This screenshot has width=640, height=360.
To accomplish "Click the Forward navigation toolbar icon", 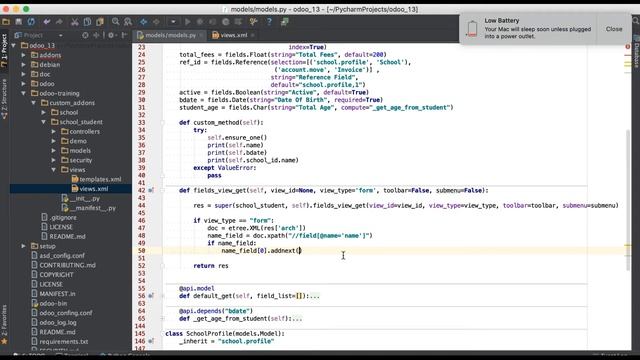I will tap(156, 22).
